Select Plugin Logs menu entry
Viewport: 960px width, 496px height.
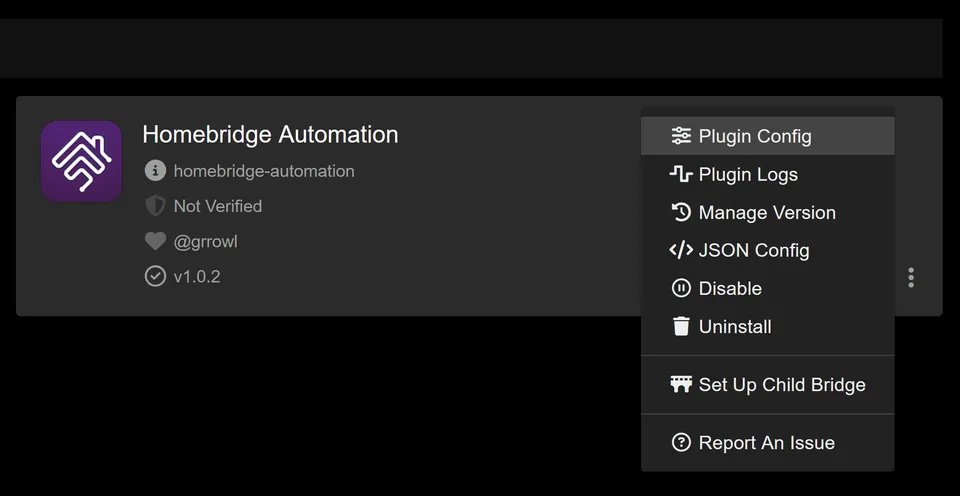point(767,175)
